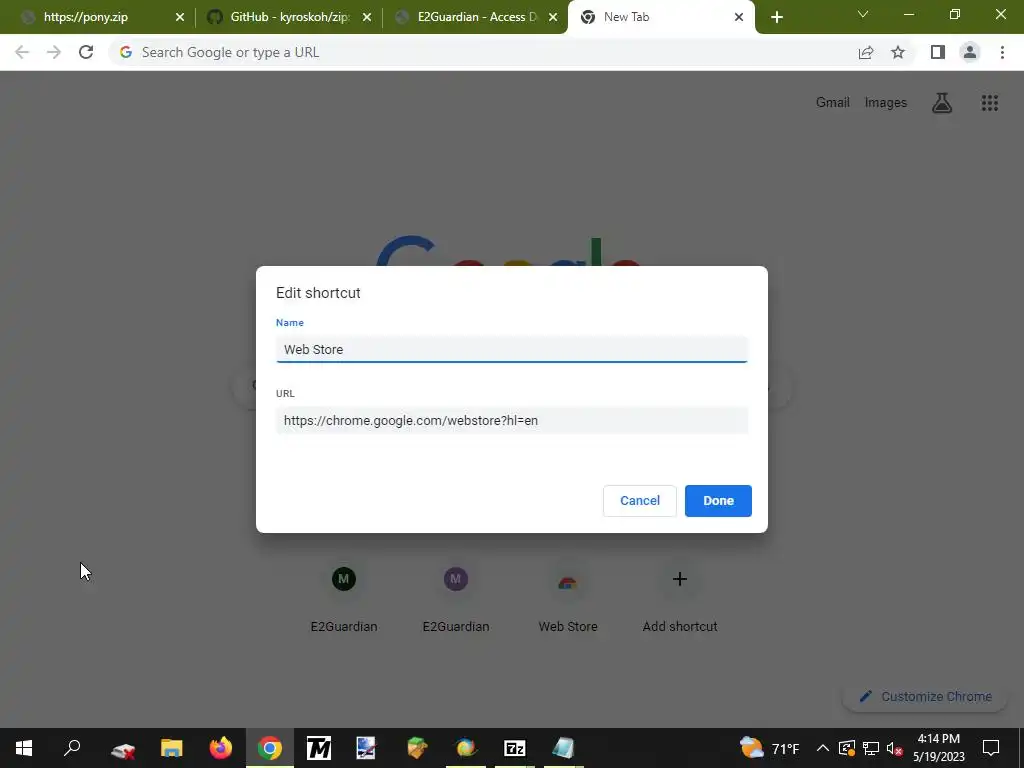
Task: Close the https://pony.zip tab
Action: [180, 17]
